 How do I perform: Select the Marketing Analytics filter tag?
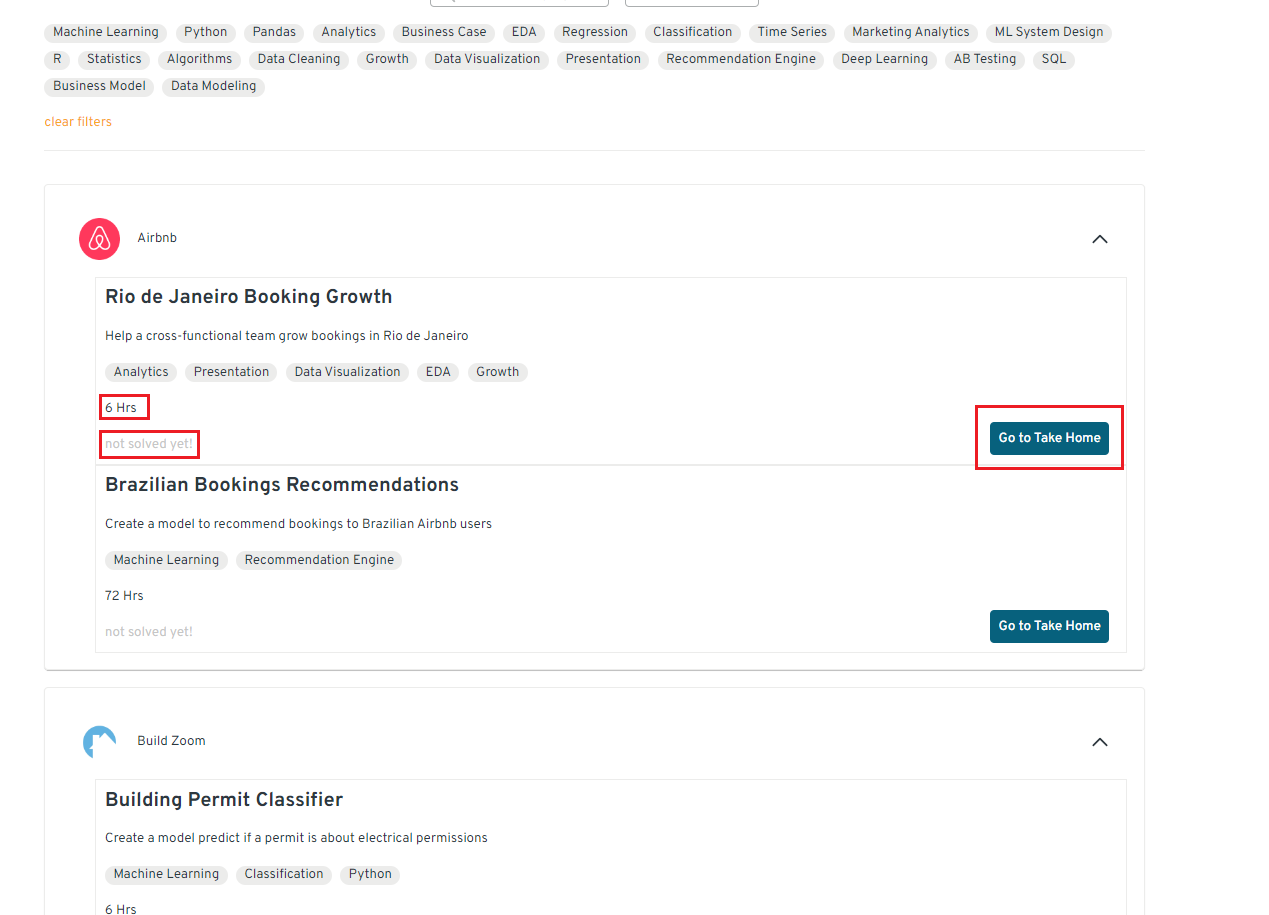[910, 32]
